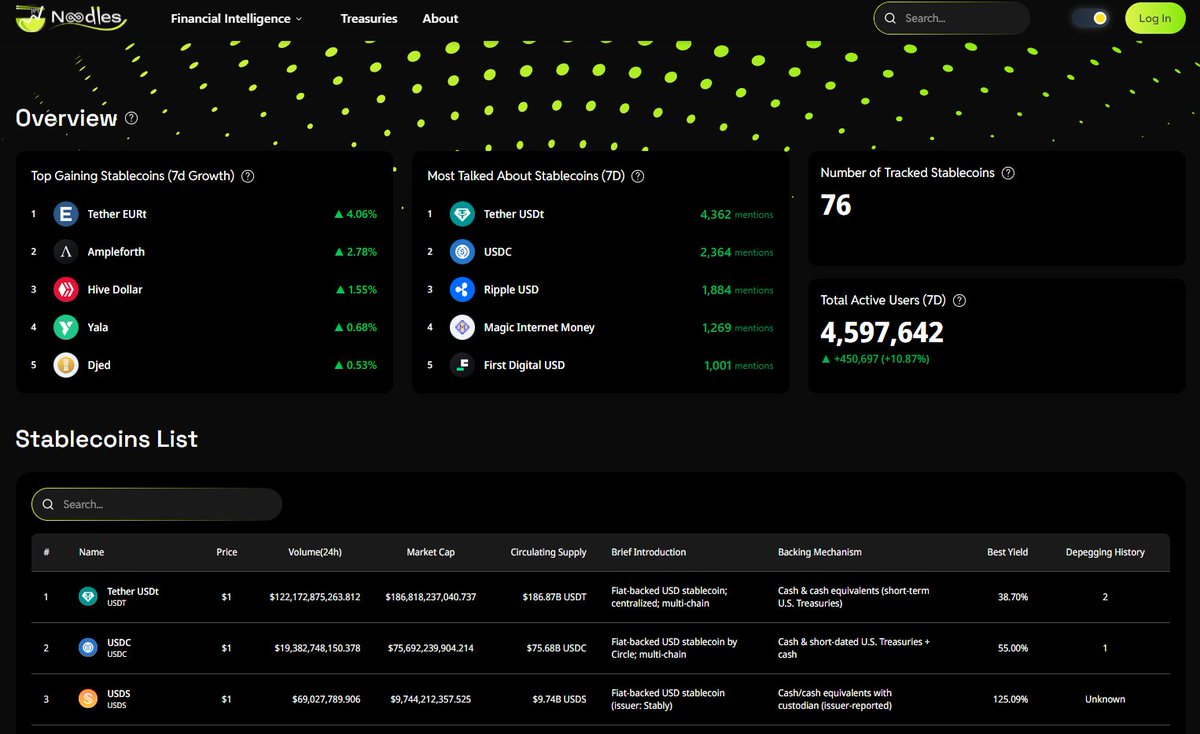Open Tether USDt row name in table
This screenshot has height=734, width=1200.
point(133,592)
